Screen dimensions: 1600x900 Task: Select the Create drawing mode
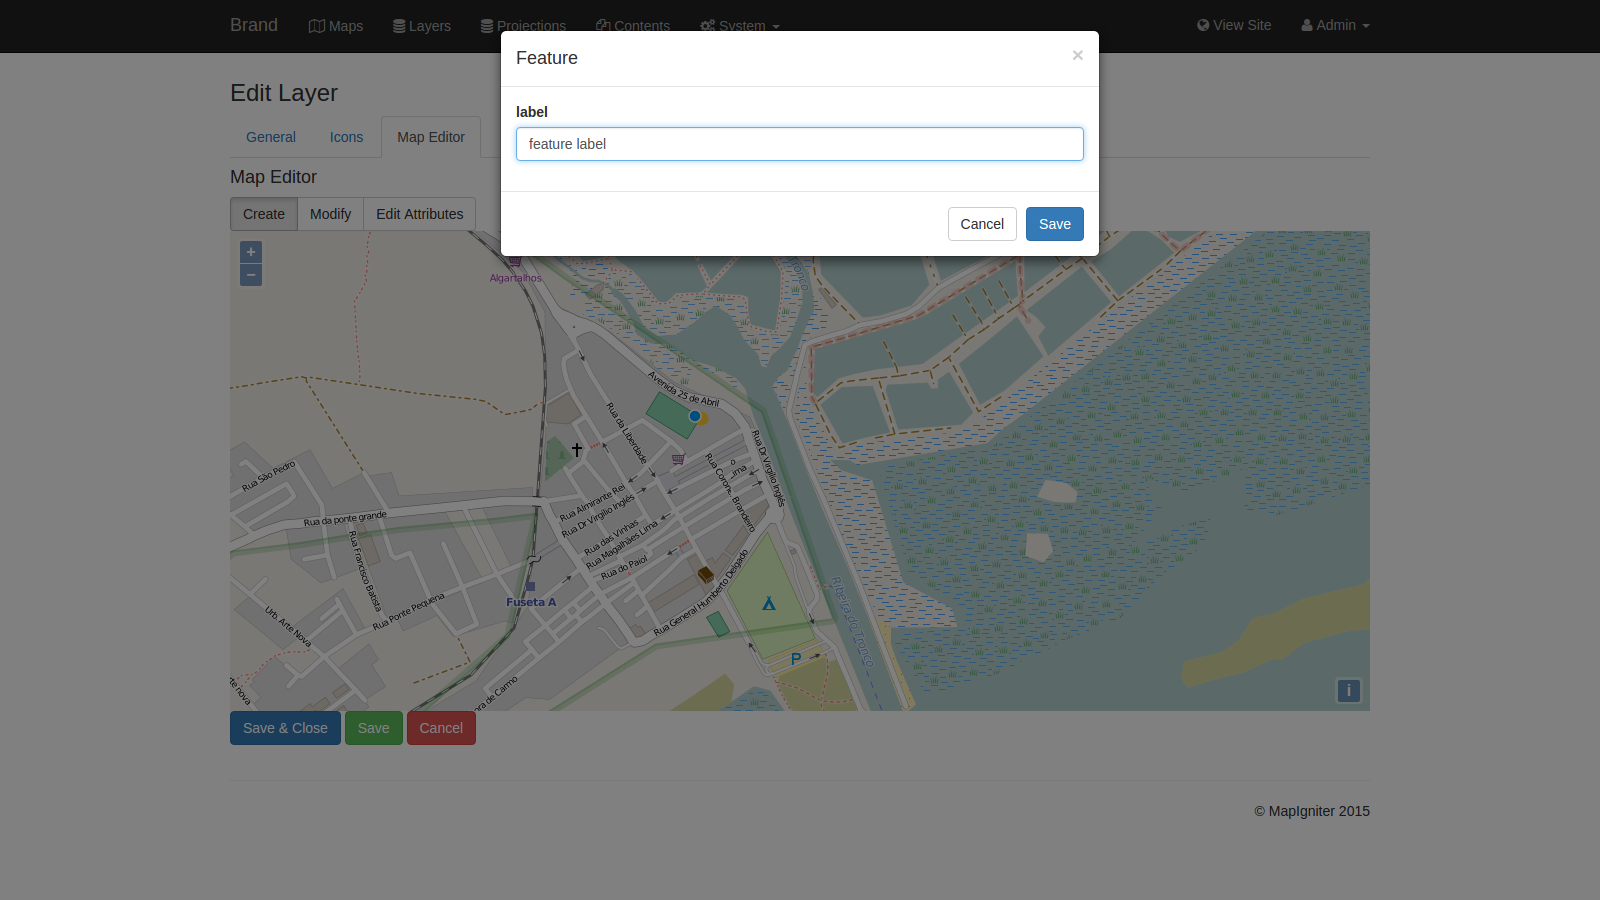tap(263, 213)
